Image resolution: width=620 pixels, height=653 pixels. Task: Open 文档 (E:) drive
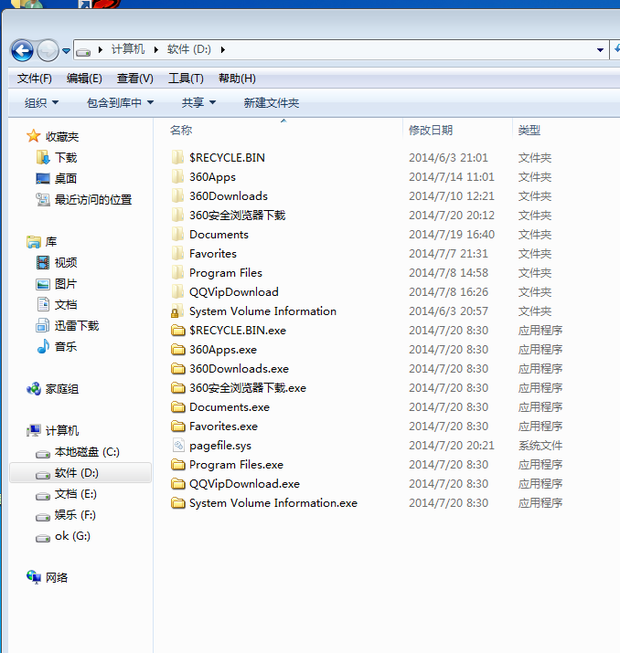click(75, 494)
